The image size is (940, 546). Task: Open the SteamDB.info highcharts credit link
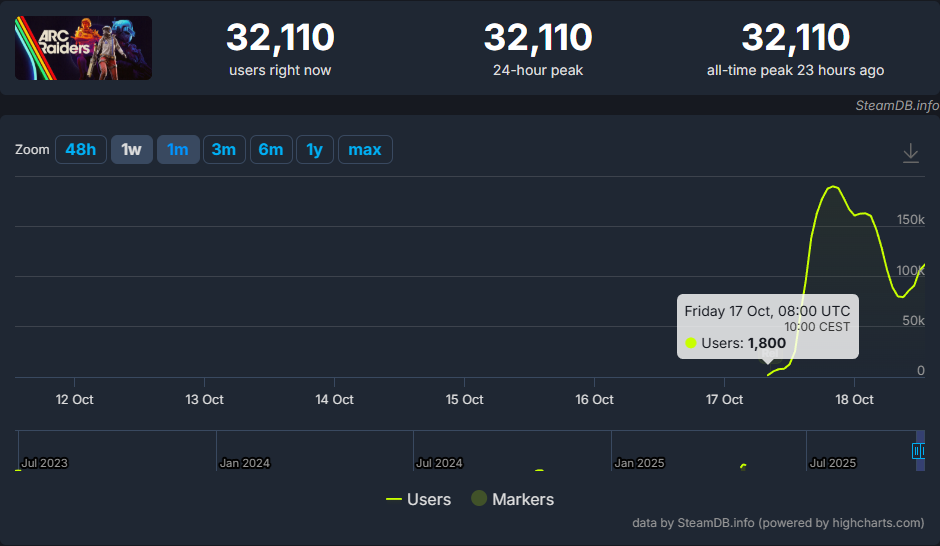point(778,523)
